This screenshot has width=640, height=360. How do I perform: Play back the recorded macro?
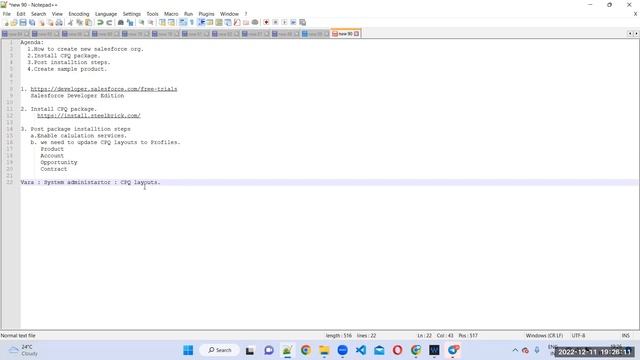point(284,22)
